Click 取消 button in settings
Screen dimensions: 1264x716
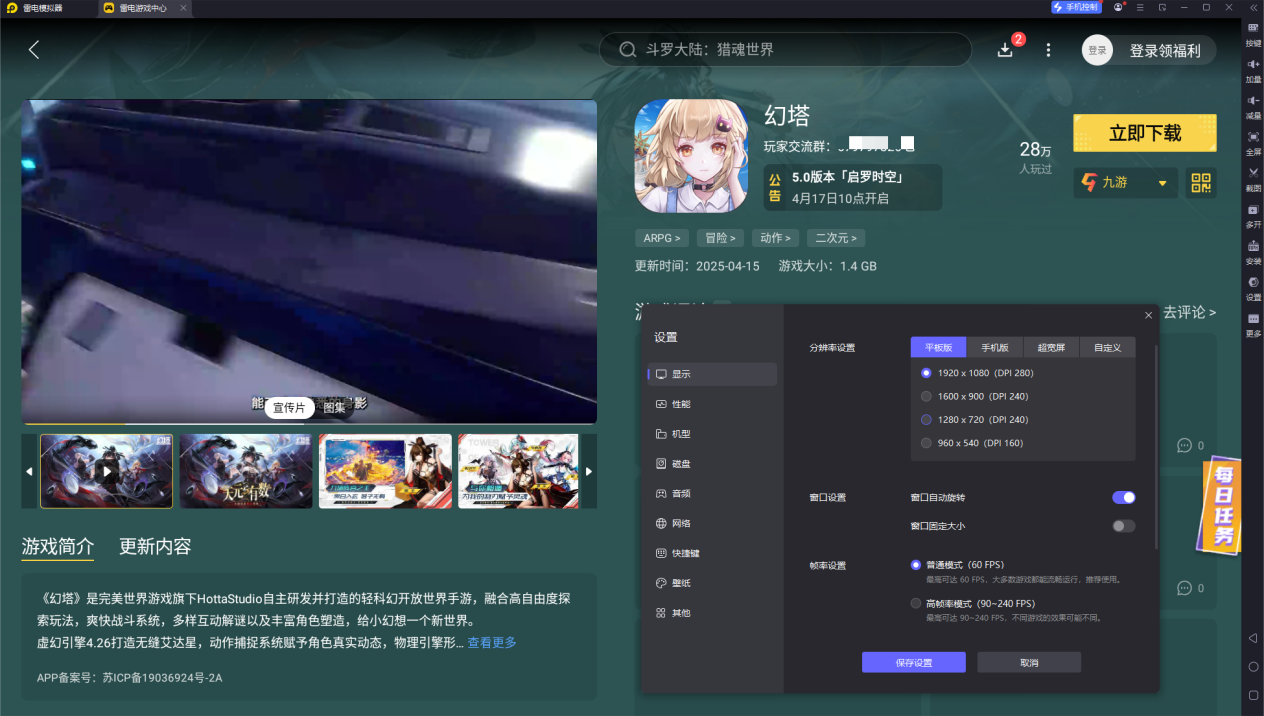[1029, 662]
